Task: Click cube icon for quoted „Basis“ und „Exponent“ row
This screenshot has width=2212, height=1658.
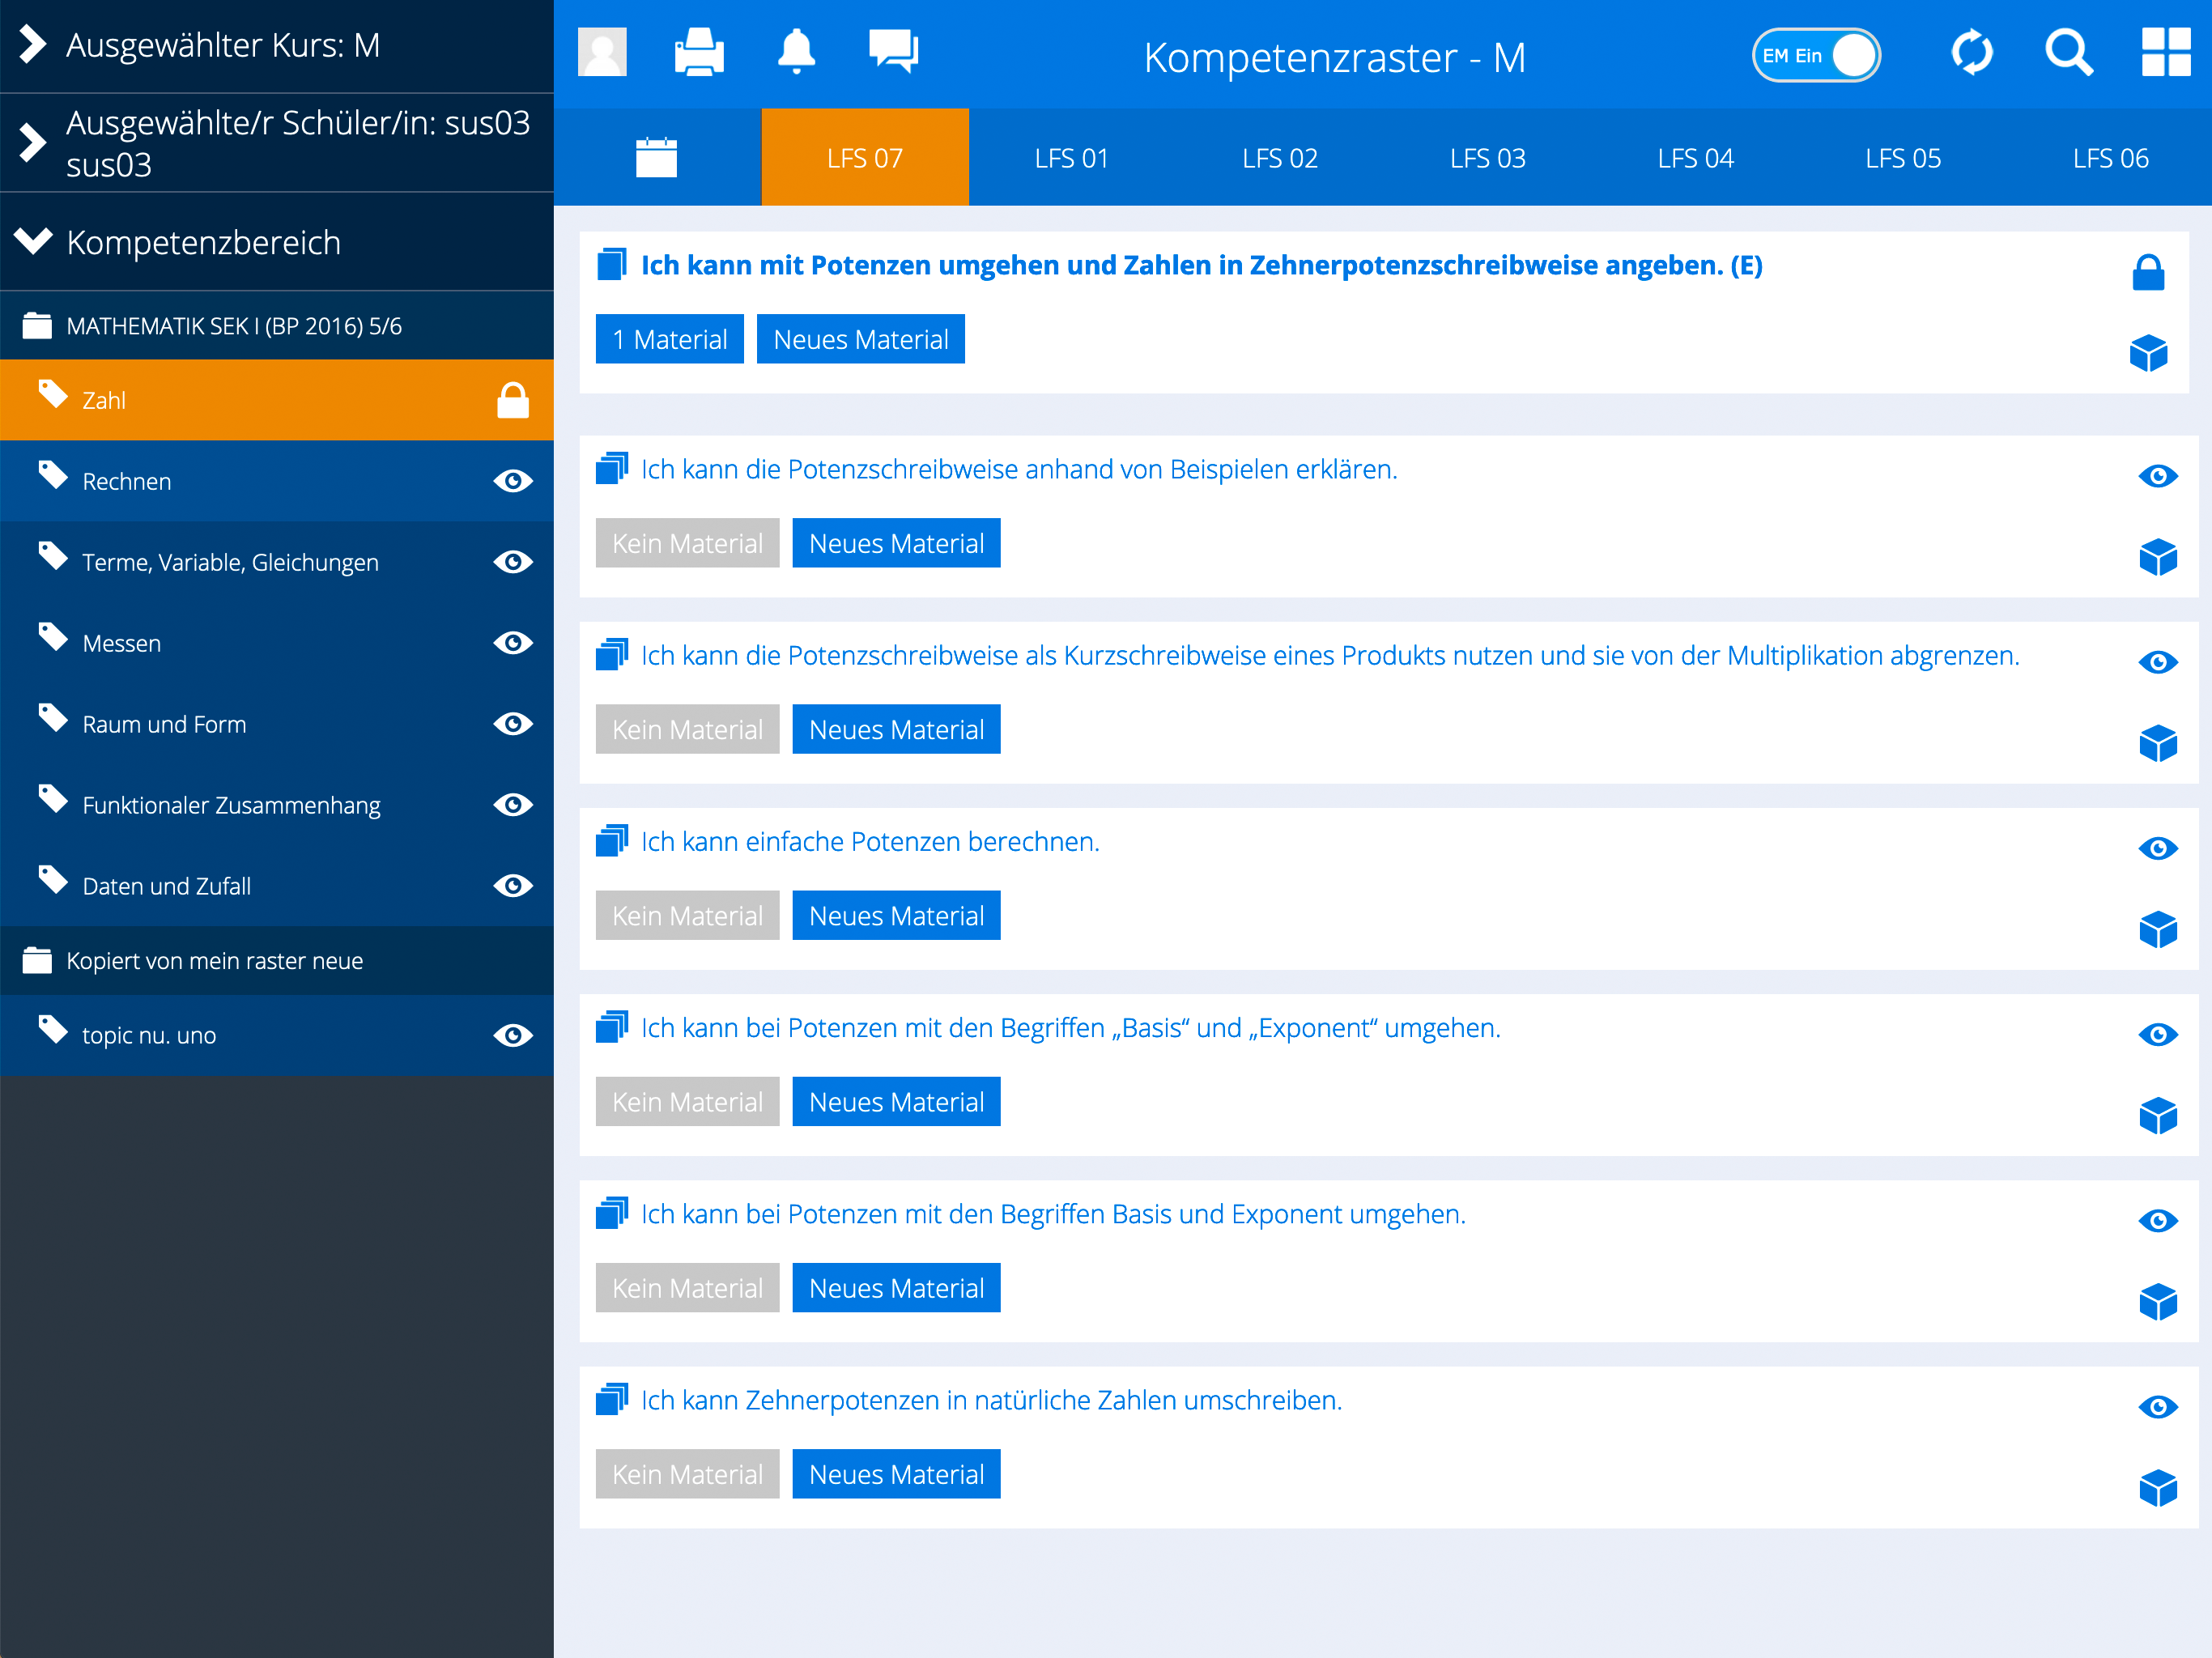Action: pyautogui.click(x=2158, y=1115)
